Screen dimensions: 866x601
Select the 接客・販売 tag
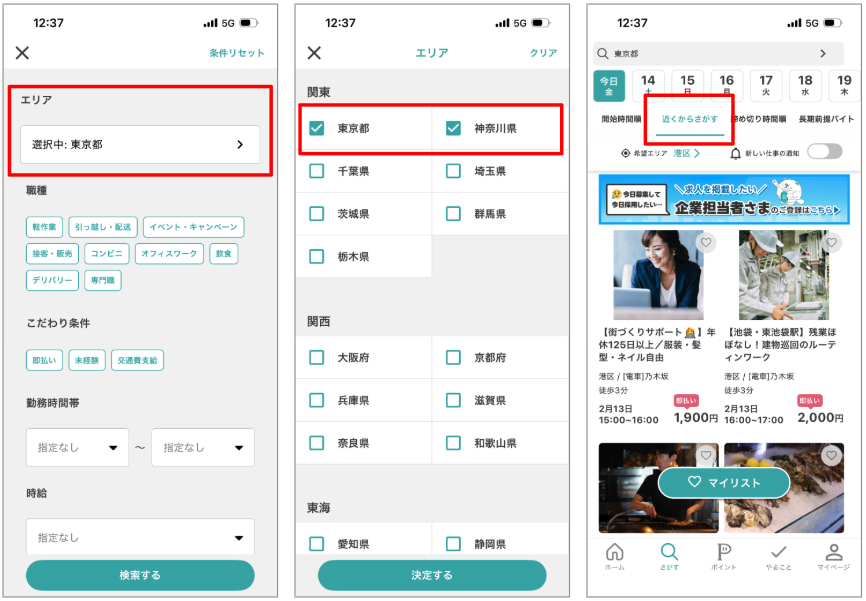click(x=52, y=254)
